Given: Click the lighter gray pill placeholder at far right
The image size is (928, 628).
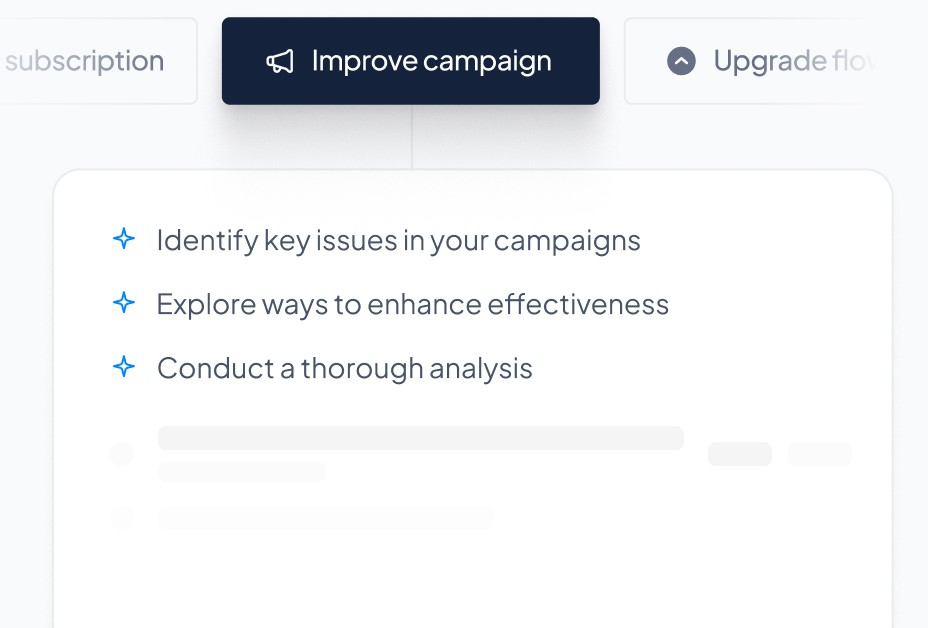Looking at the screenshot, I should click(820, 454).
